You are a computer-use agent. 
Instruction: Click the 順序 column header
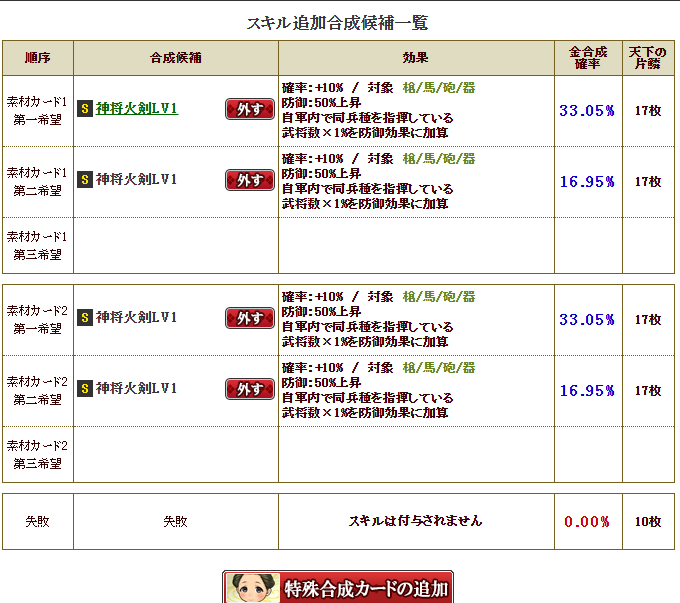coord(38,58)
